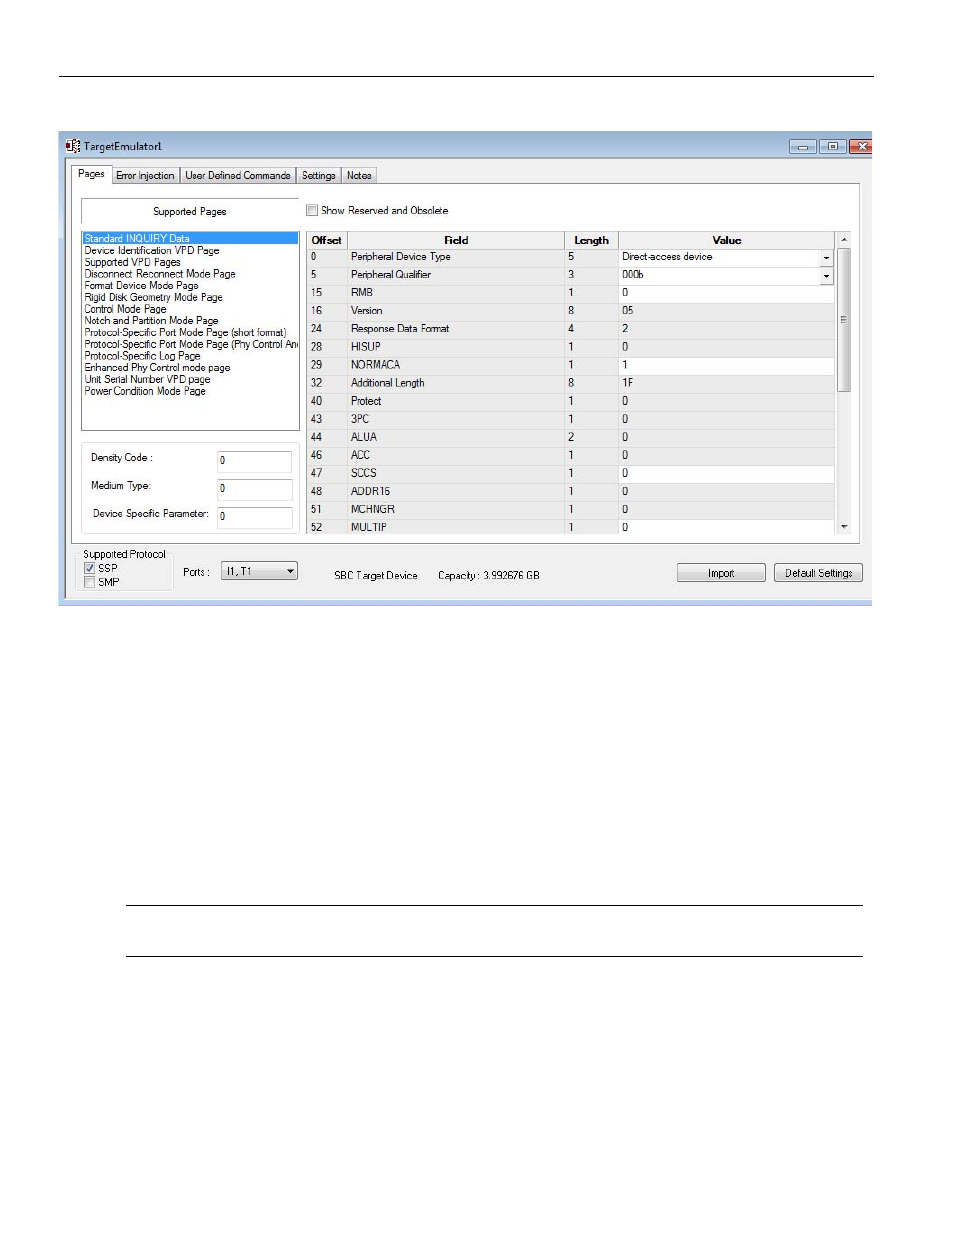
Task: Click the table vertical scrollbar thumb
Action: (844, 320)
